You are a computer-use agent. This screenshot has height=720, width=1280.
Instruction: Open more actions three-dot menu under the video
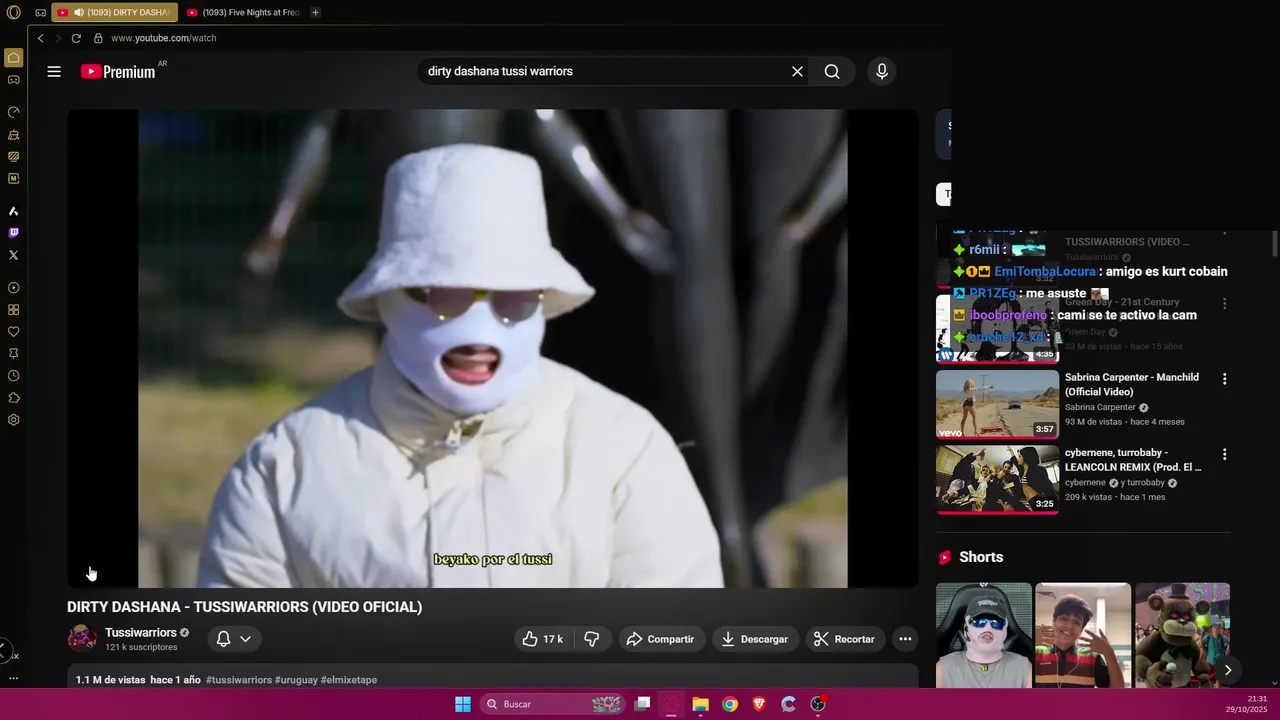pyautogui.click(x=905, y=639)
